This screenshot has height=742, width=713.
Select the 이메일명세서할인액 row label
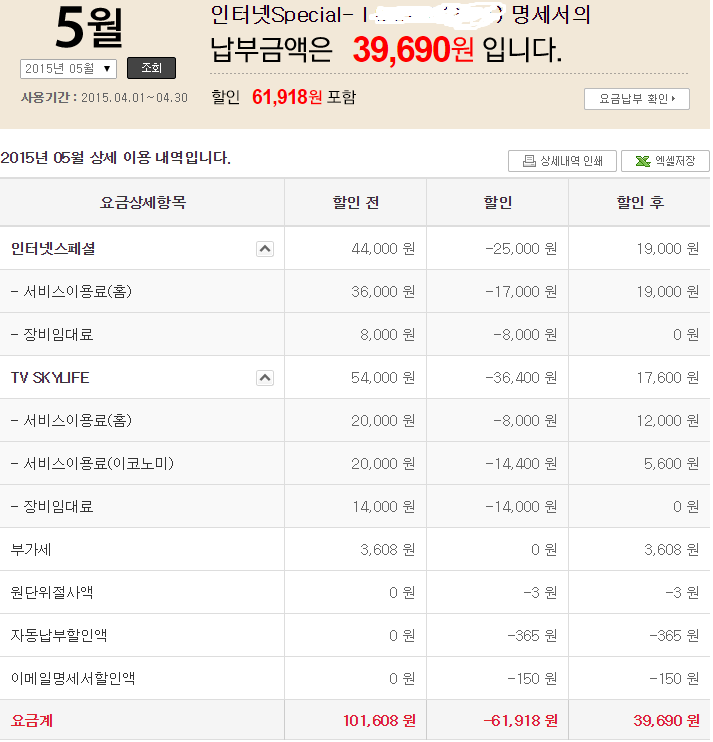(x=73, y=679)
